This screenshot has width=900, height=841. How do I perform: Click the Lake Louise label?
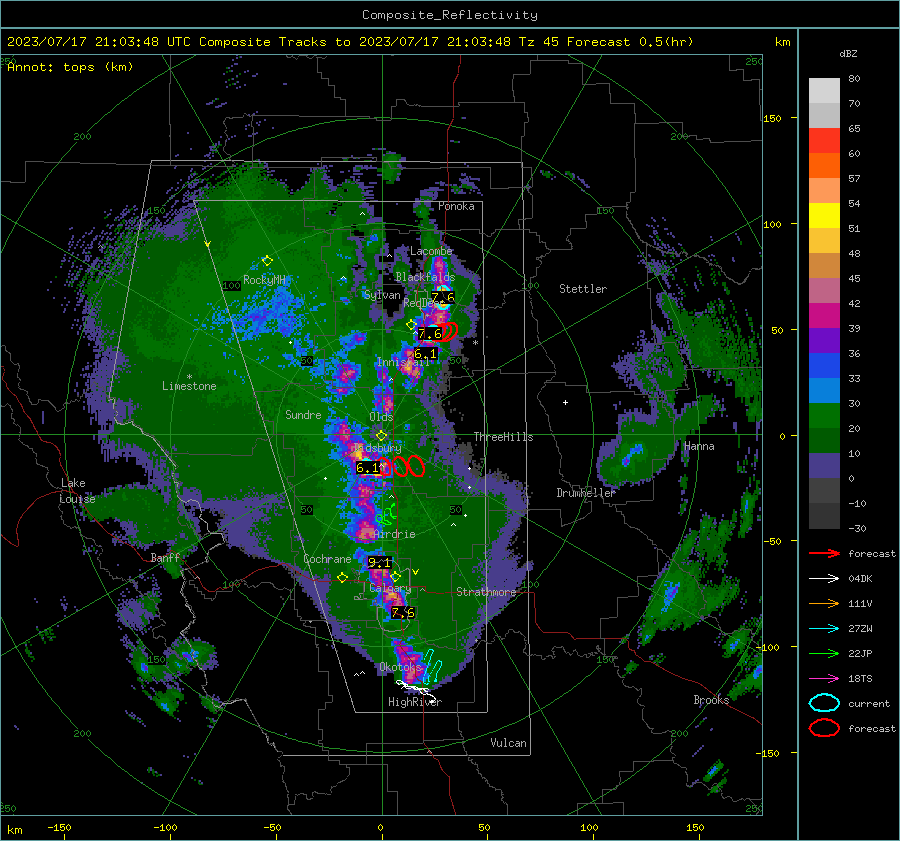click(x=77, y=491)
